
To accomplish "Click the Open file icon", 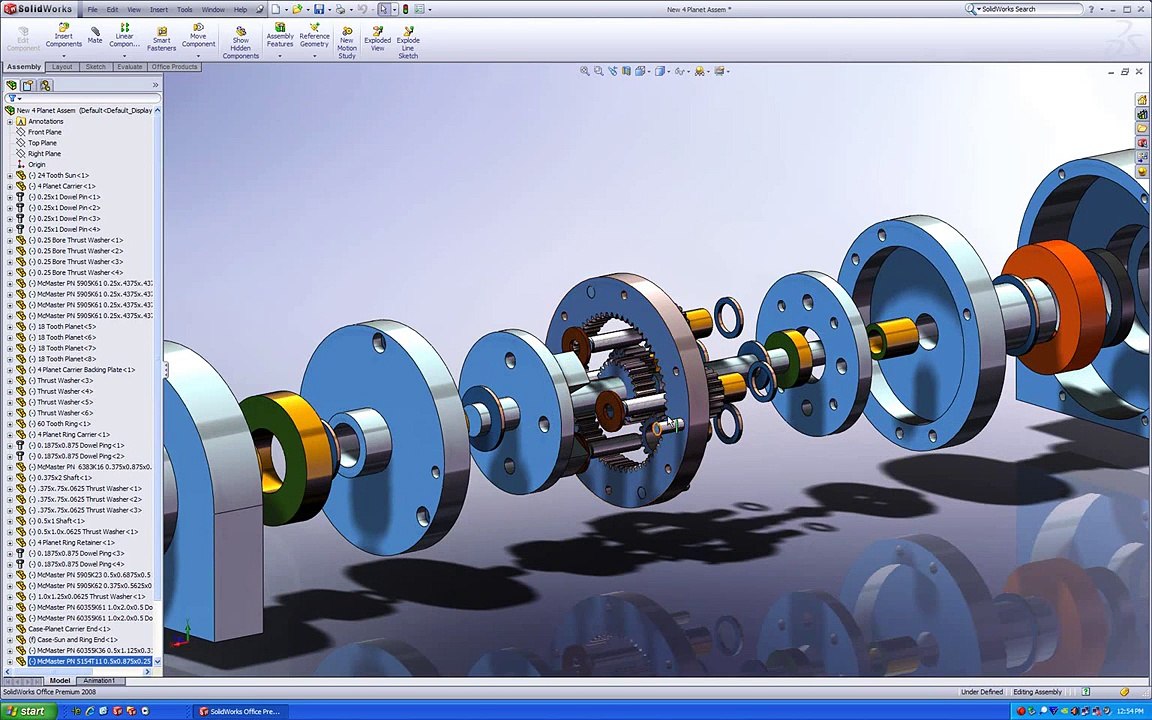I will 297,10.
